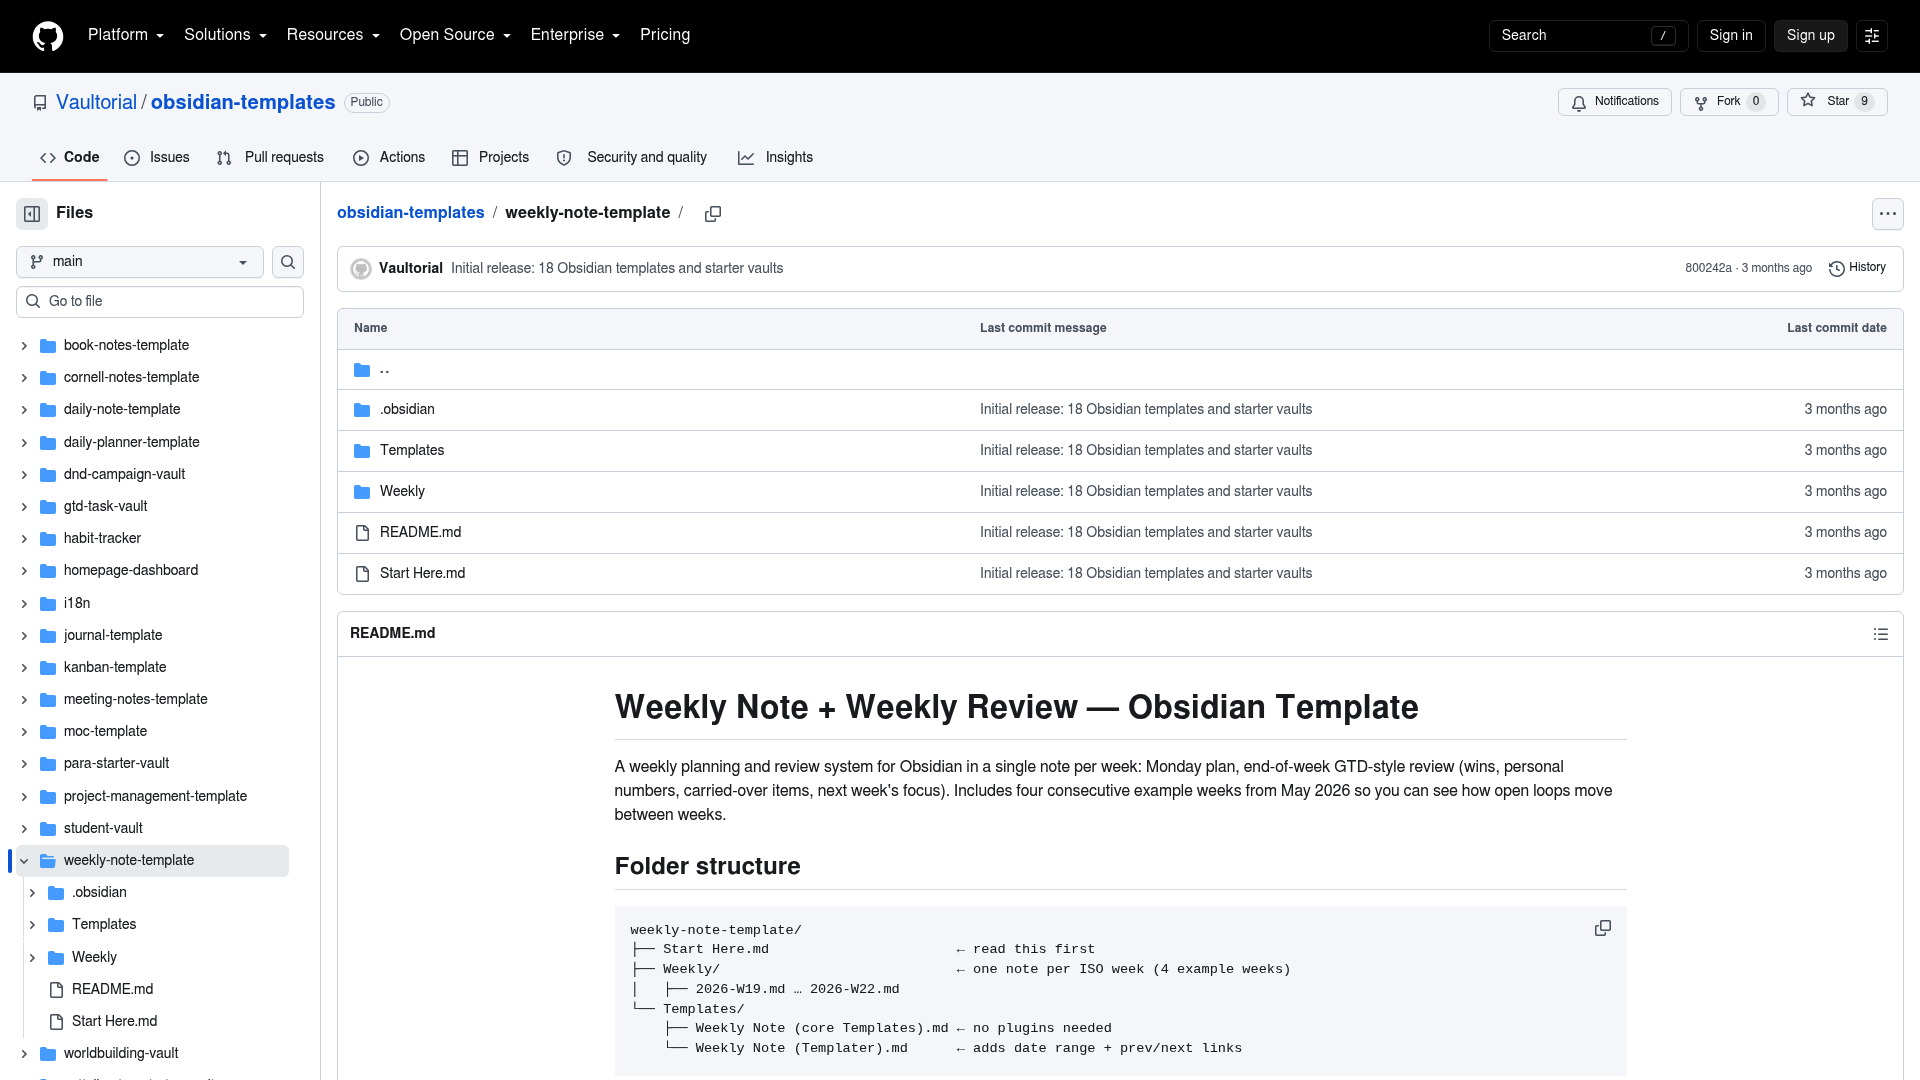Collapse the weekly-note-template folder chevron
Viewport: 1920px width, 1080px height.
[x=24, y=861]
